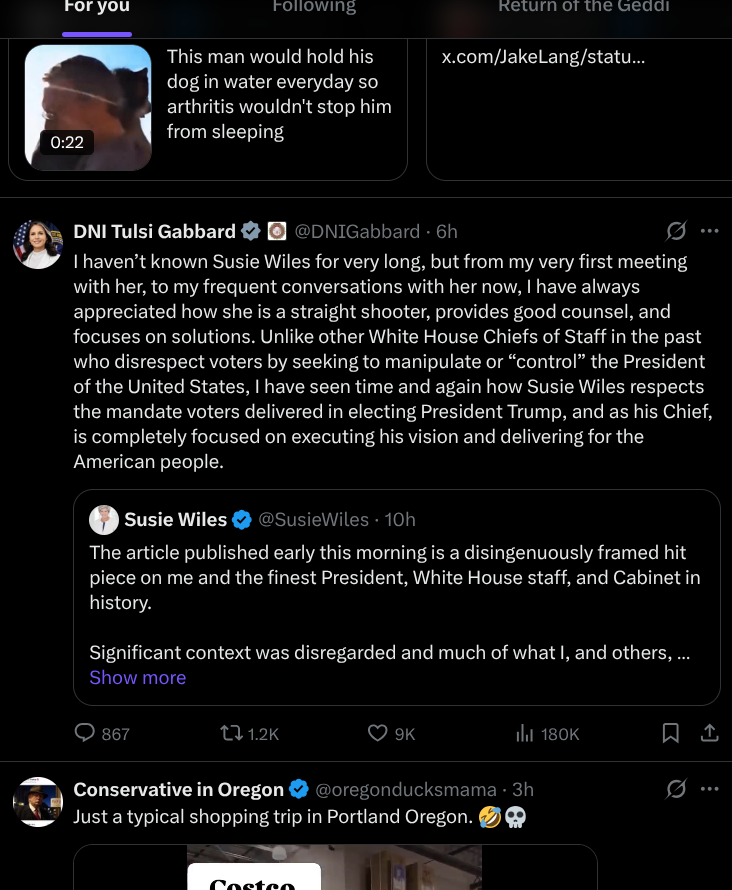Share the Tulsi Gabbard post

pos(710,734)
